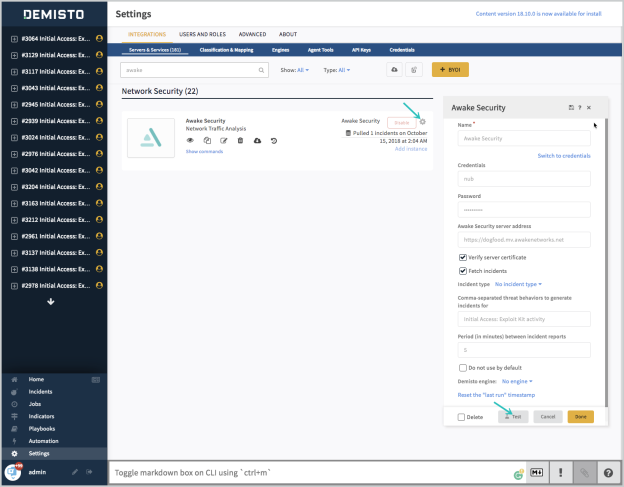Click the BYOI button
The image size is (624, 487).
coord(450,70)
